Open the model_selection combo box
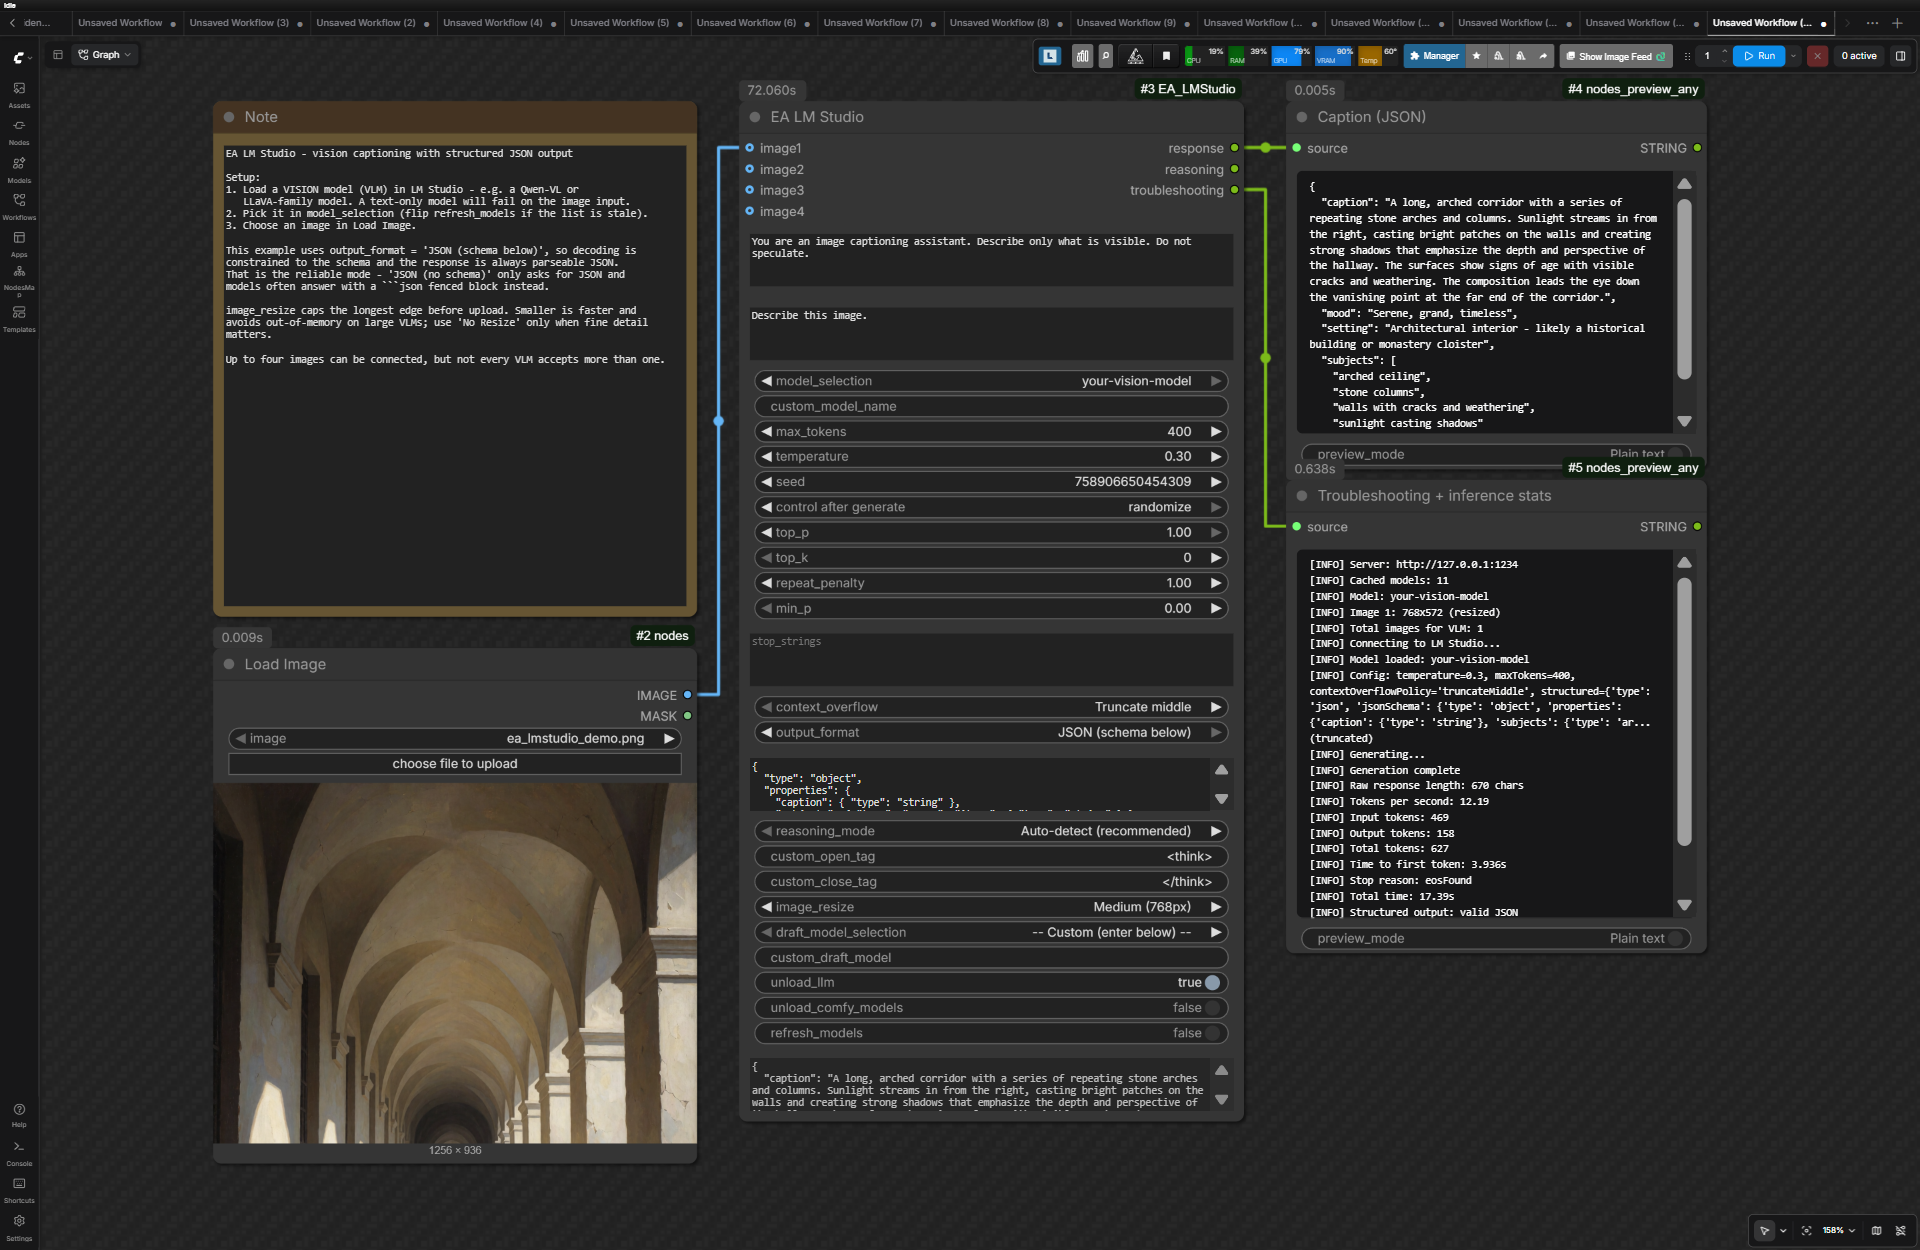Viewport: 1920px width, 1250px height. tap(990, 381)
